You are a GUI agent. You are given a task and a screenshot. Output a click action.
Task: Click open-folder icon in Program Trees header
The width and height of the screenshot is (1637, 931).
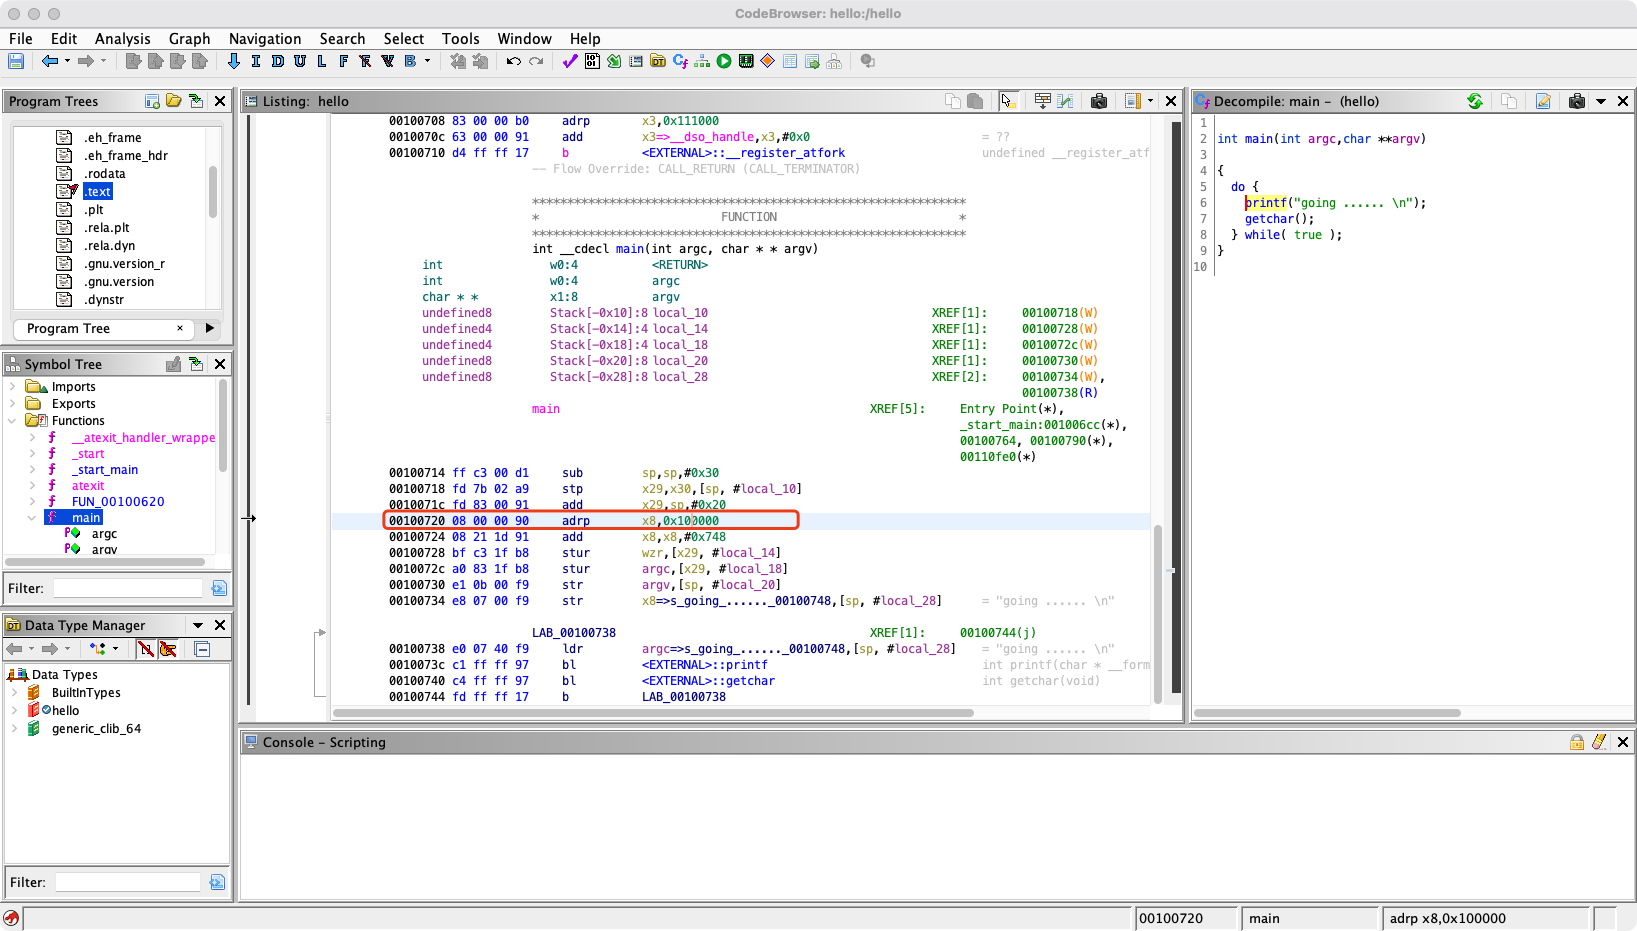point(174,101)
